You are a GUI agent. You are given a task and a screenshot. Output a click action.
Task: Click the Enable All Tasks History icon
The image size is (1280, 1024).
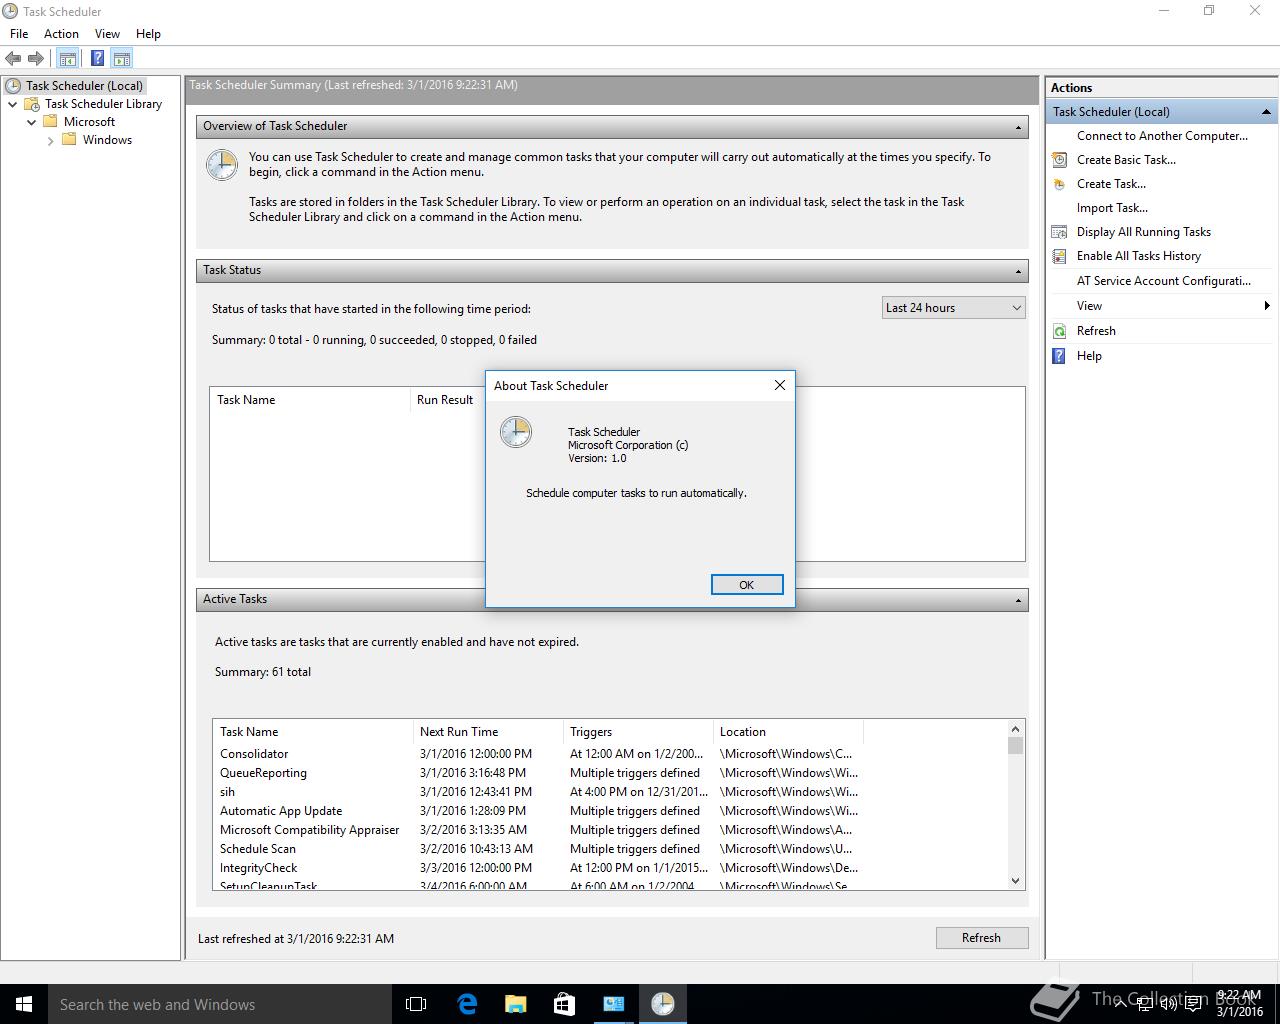click(1059, 256)
